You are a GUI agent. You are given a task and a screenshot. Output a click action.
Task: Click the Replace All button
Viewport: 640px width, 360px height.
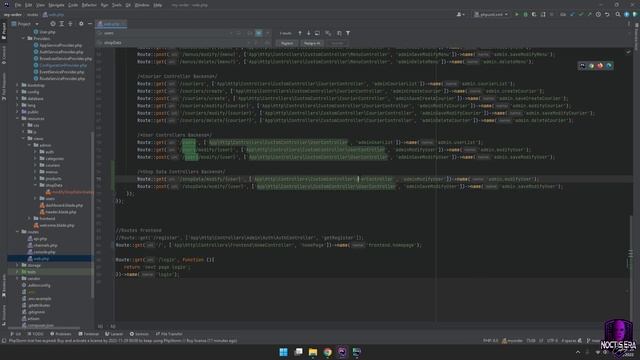[x=312, y=43]
